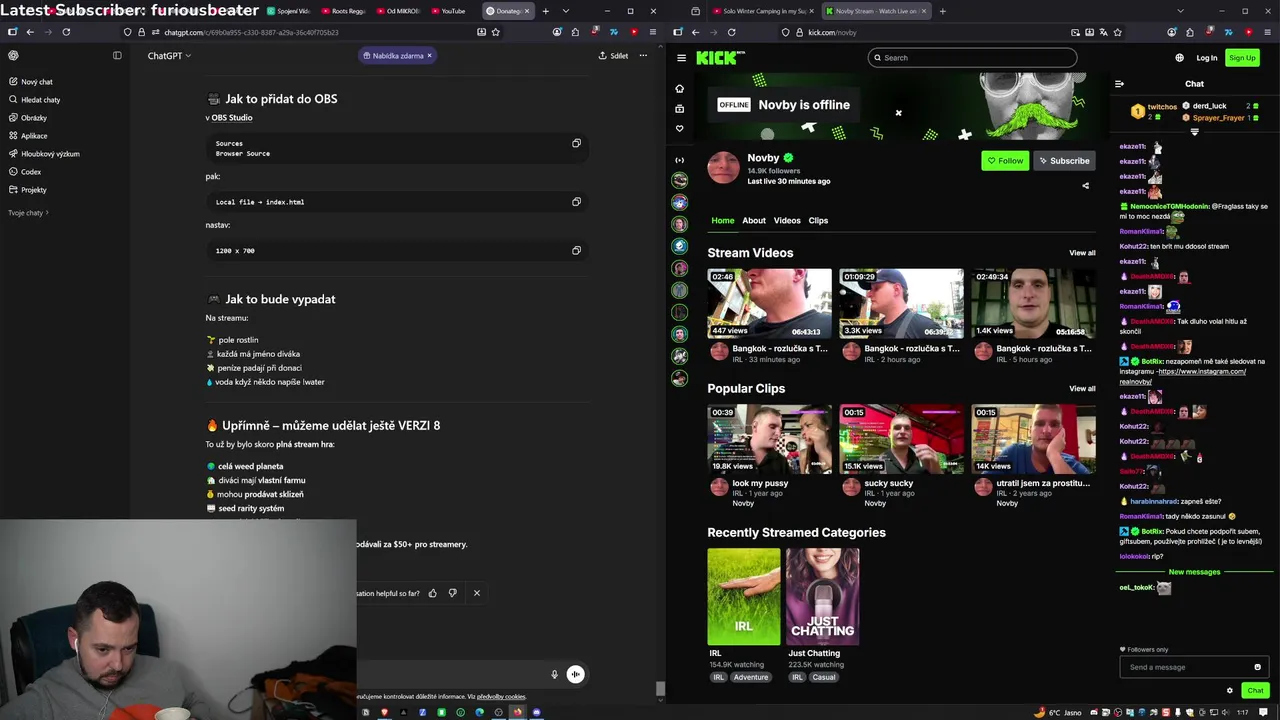Open the Clips tab on Novby channel

click(x=818, y=221)
